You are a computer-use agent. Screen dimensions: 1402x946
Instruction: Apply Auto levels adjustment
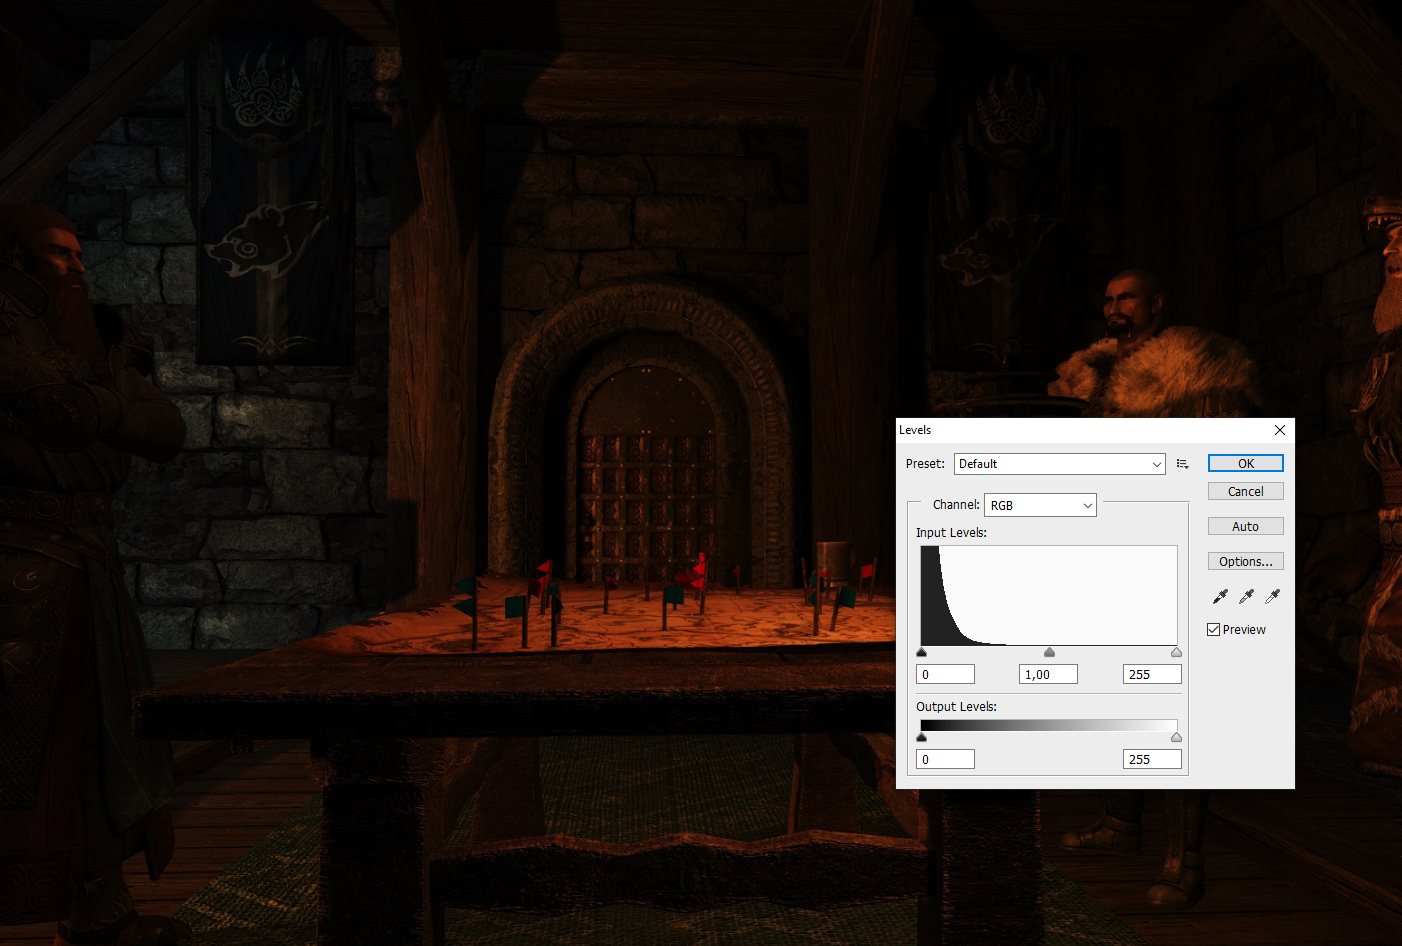coord(1246,526)
